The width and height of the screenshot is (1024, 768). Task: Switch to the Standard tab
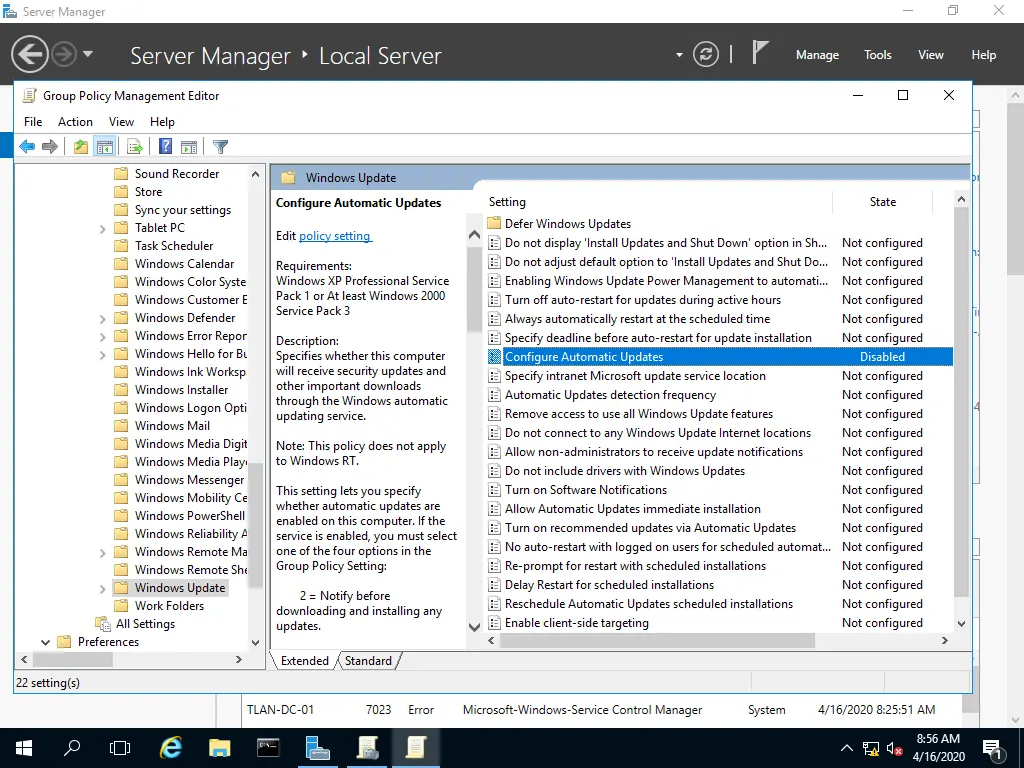pos(368,661)
